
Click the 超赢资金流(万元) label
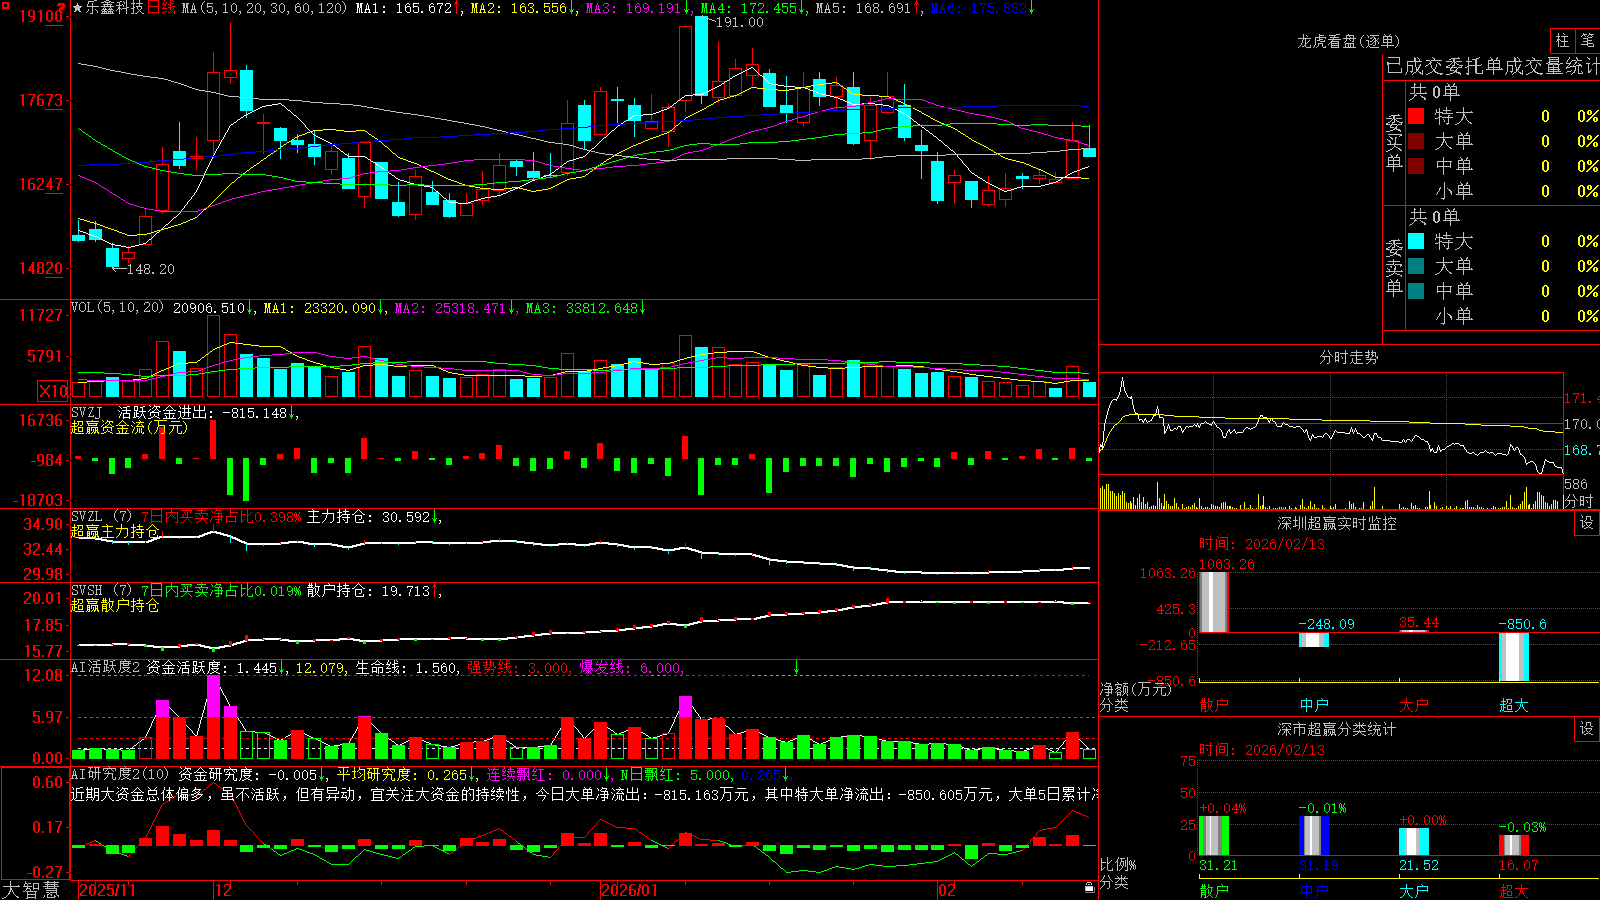[129, 427]
